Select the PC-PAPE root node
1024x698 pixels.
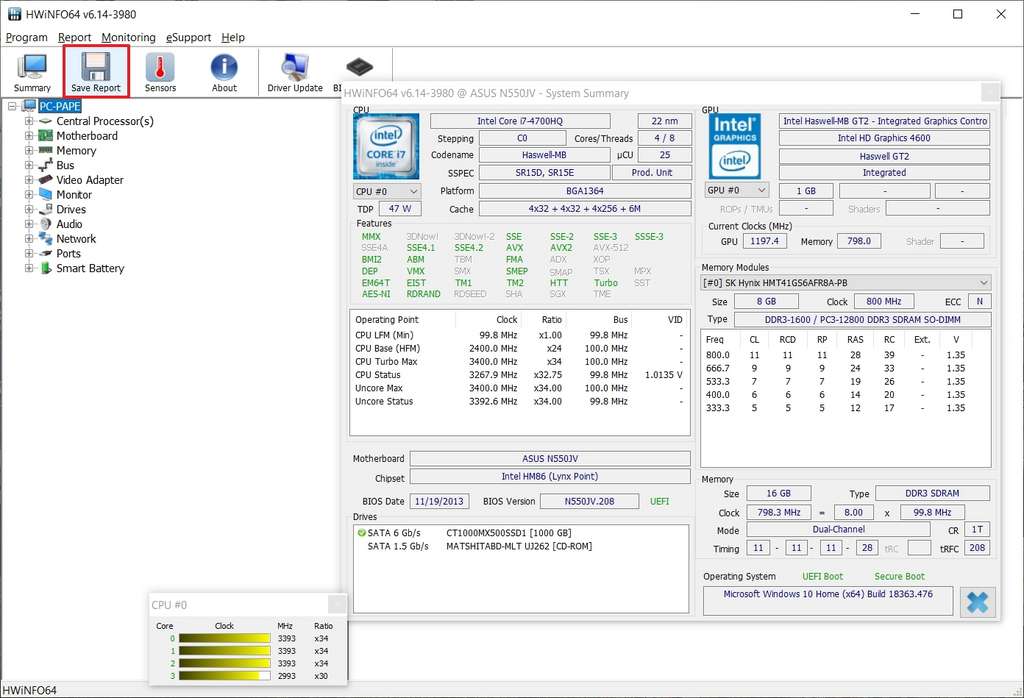click(60, 106)
